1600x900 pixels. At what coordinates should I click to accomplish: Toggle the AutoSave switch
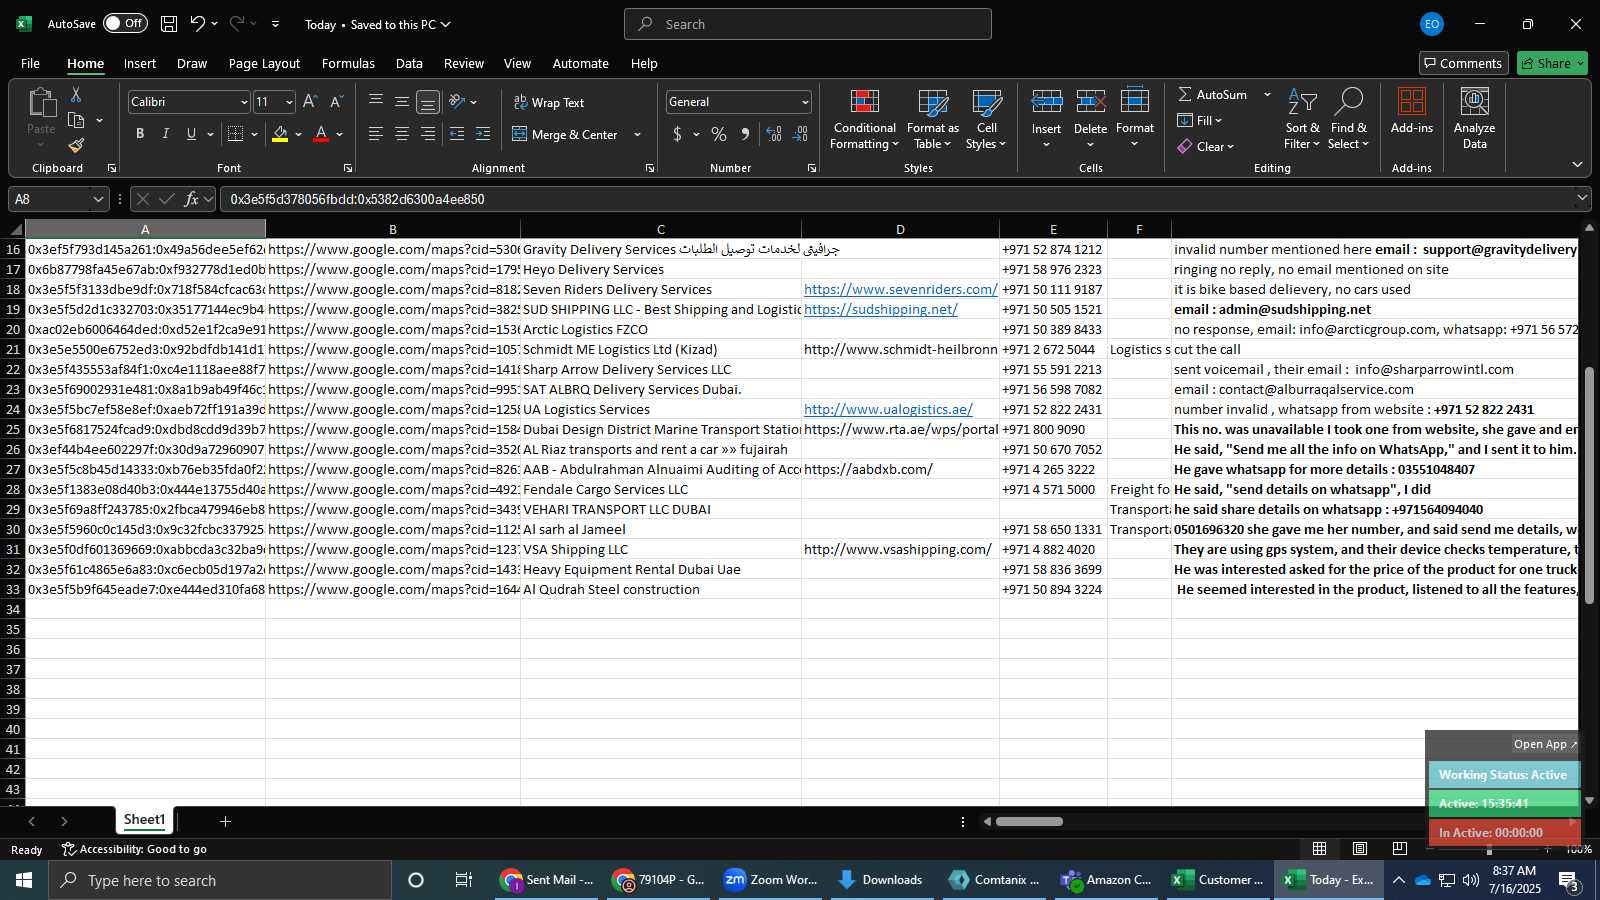(125, 23)
